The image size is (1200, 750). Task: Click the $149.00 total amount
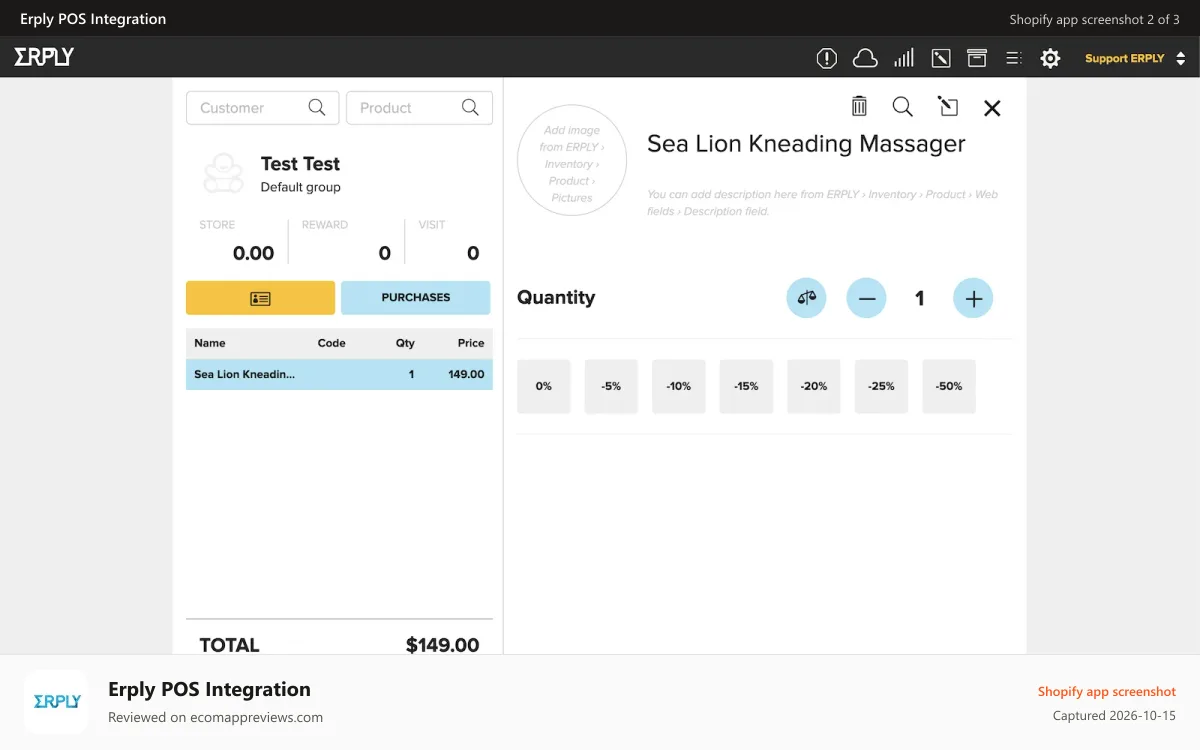click(442, 645)
